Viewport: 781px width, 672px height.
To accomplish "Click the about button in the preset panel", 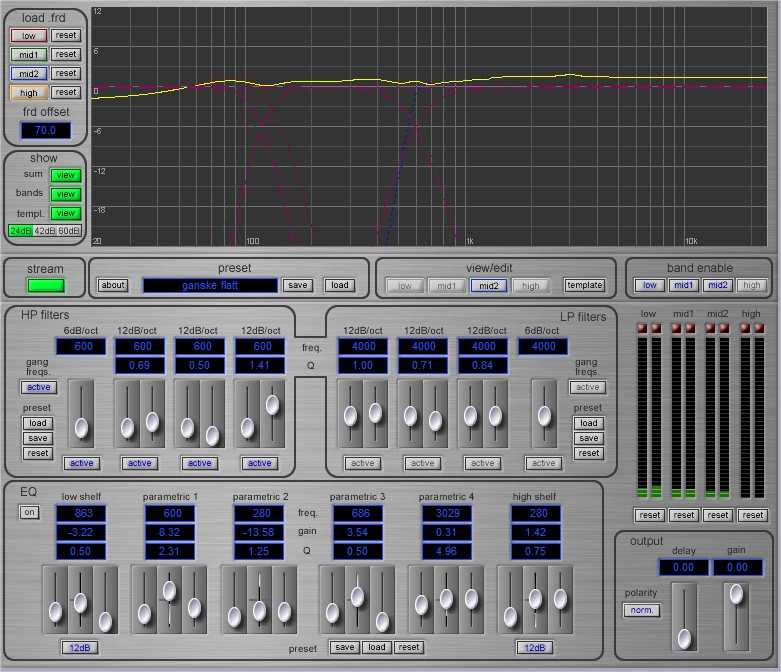I will (113, 286).
